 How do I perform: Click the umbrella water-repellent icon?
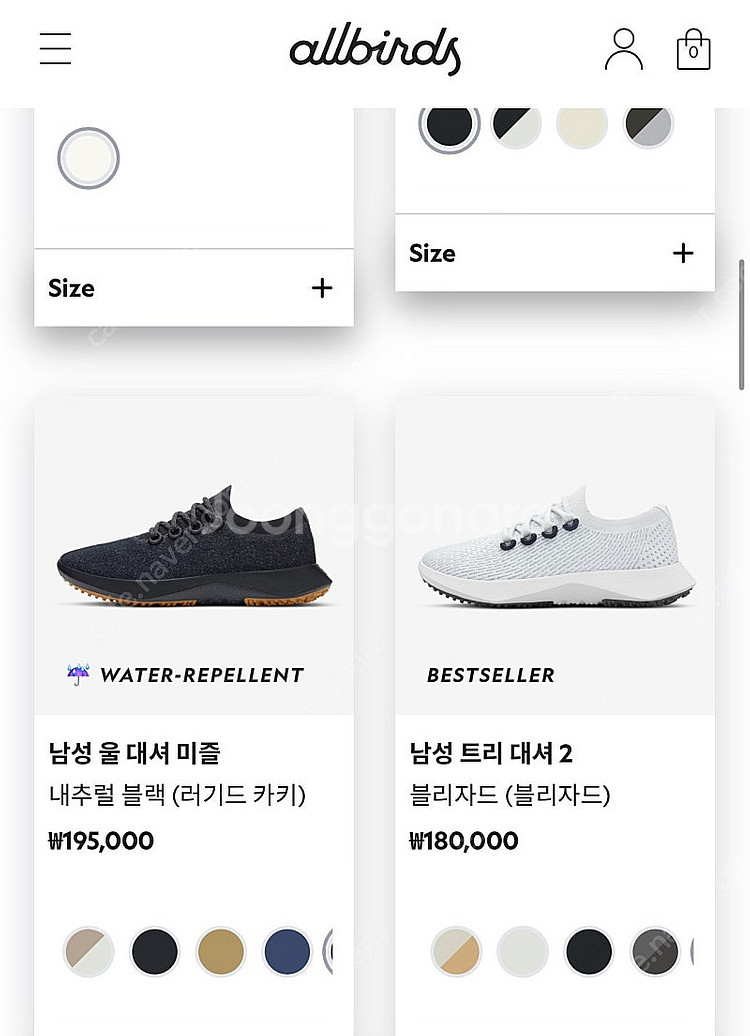pos(78,675)
